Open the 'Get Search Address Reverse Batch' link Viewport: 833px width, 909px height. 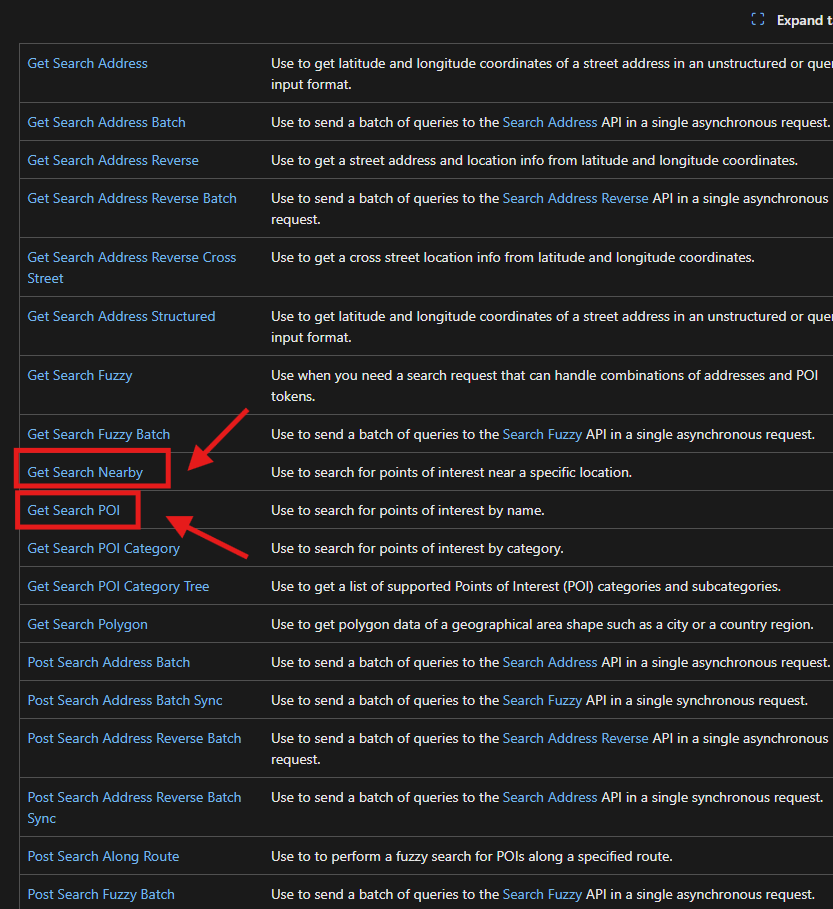pyautogui.click(x=132, y=198)
